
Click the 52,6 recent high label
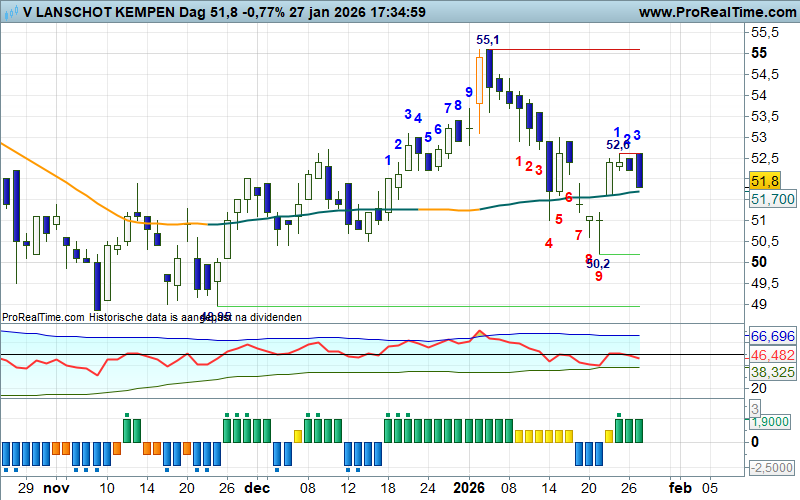pos(618,145)
